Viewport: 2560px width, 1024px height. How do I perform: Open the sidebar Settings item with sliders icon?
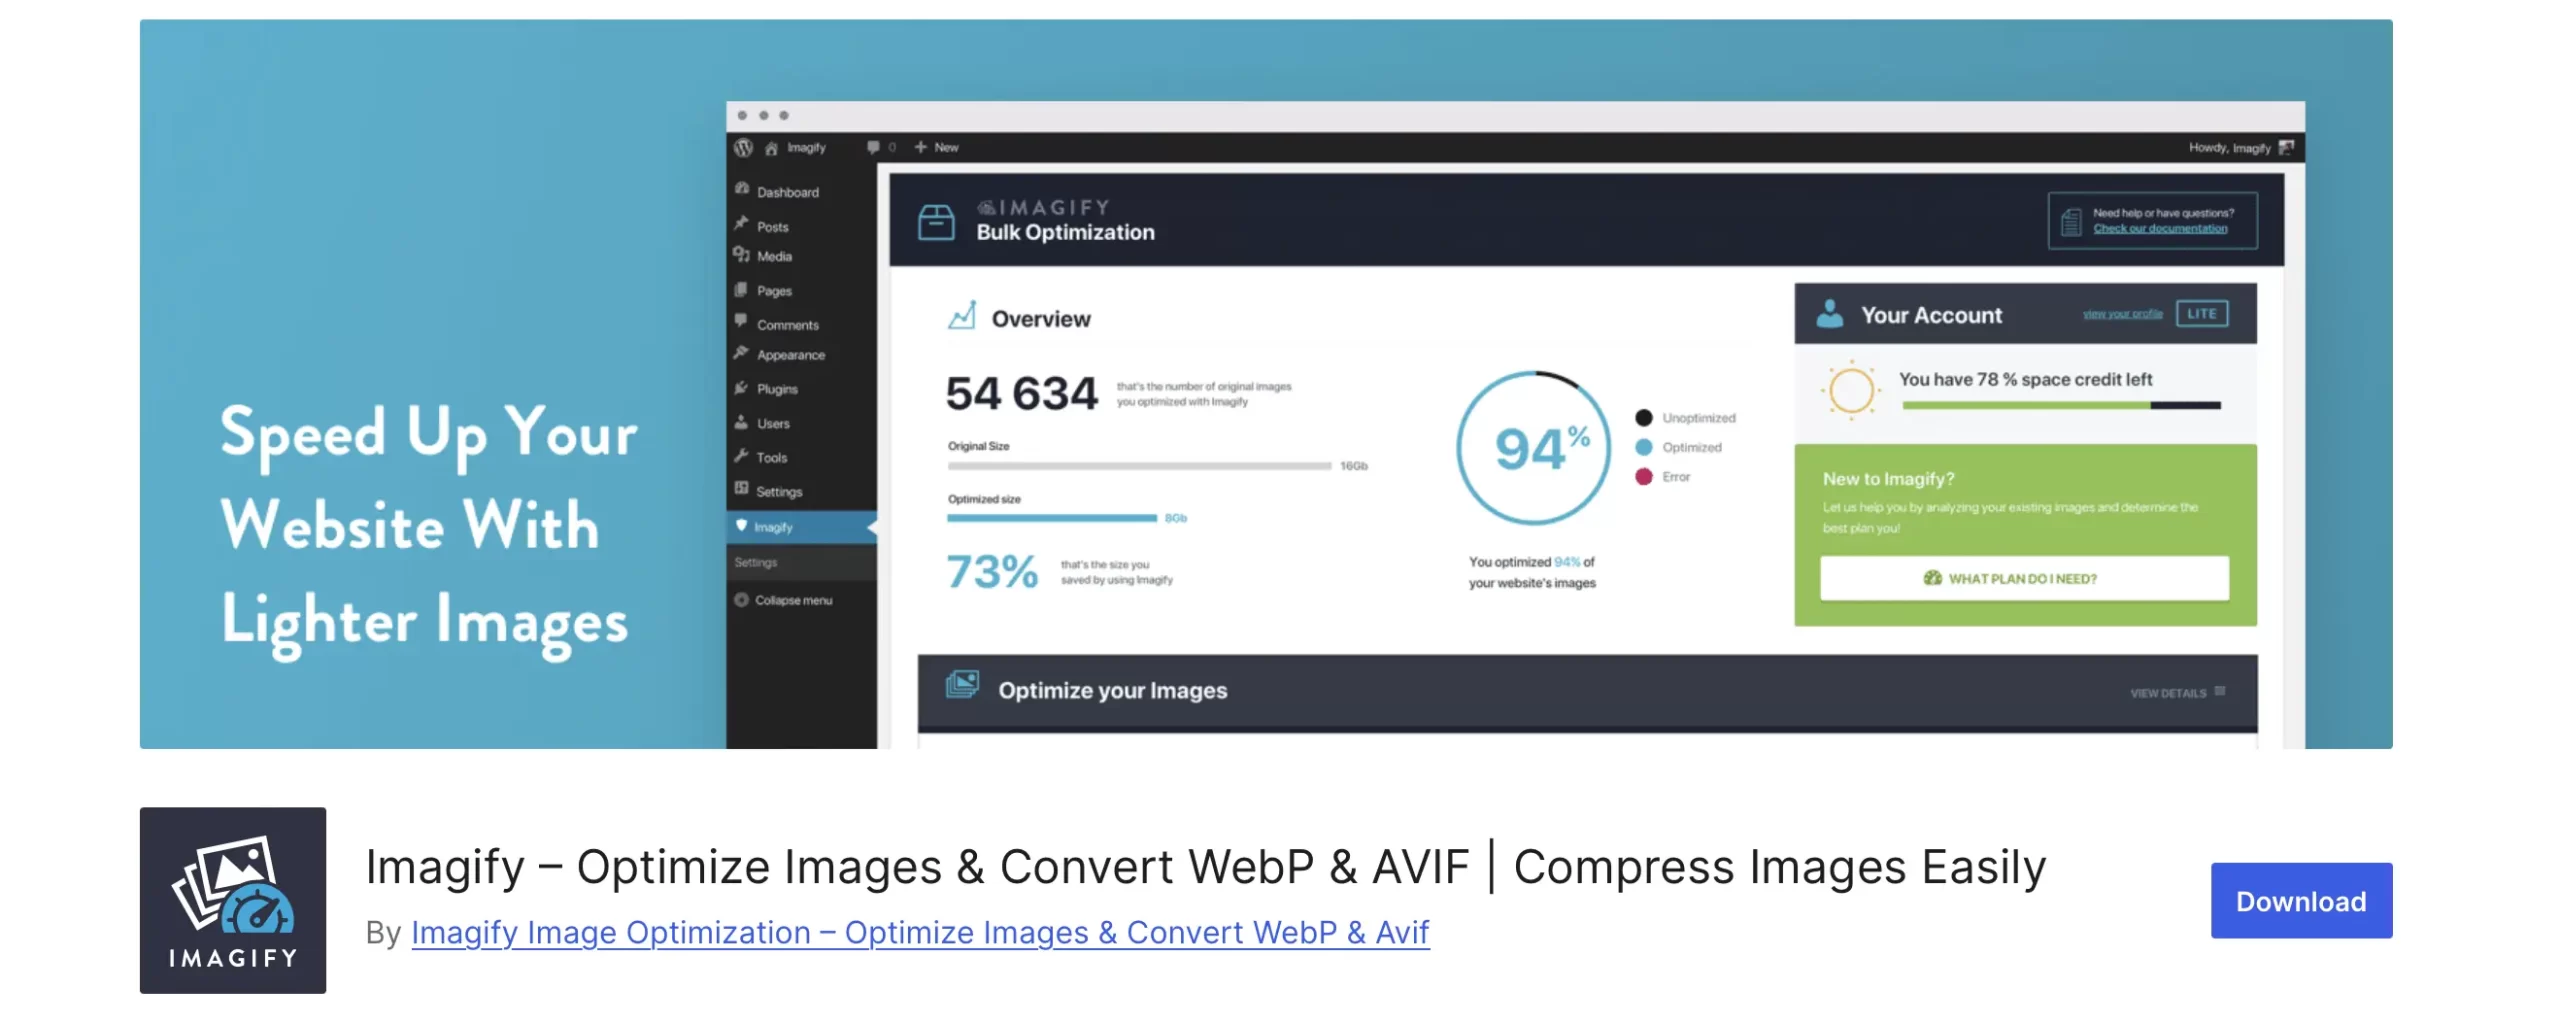pyautogui.click(x=779, y=492)
